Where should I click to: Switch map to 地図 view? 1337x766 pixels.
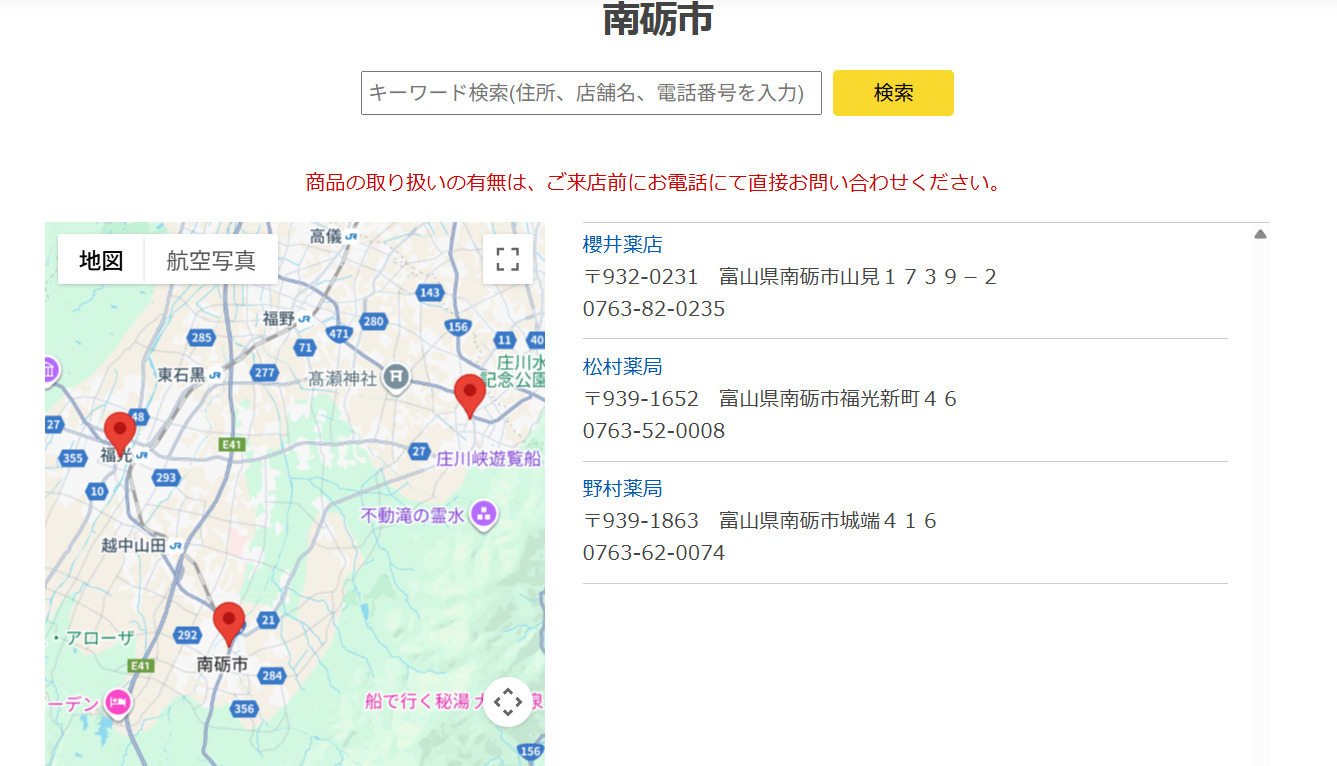[101, 261]
